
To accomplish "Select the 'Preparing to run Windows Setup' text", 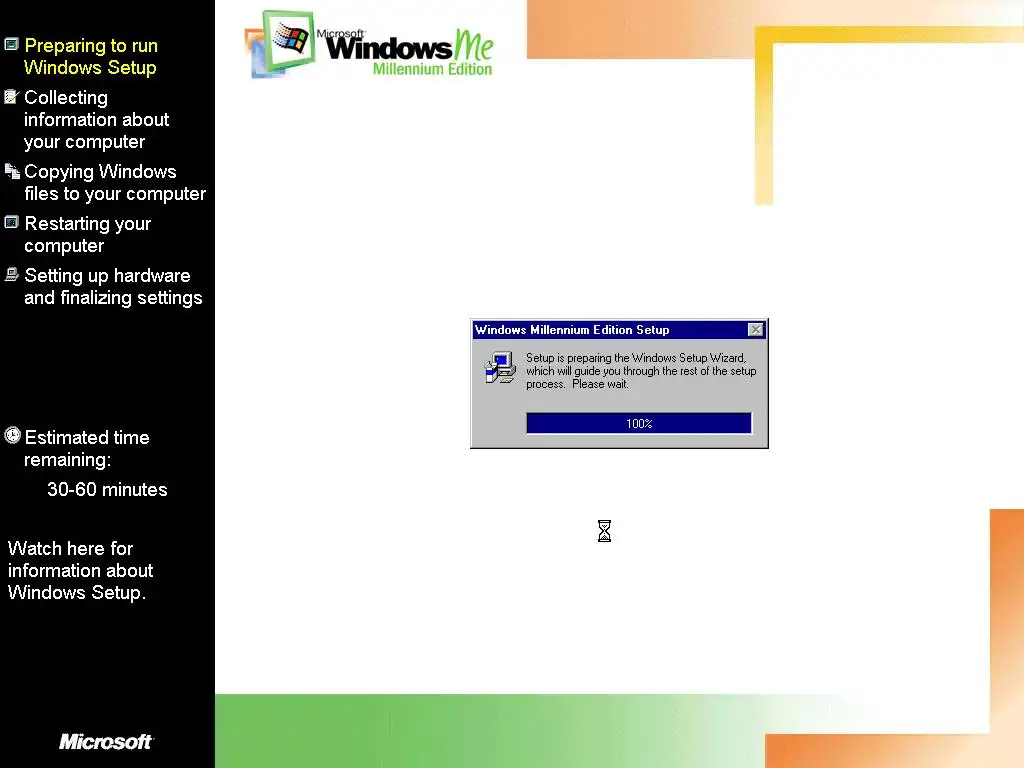I will tap(91, 56).
